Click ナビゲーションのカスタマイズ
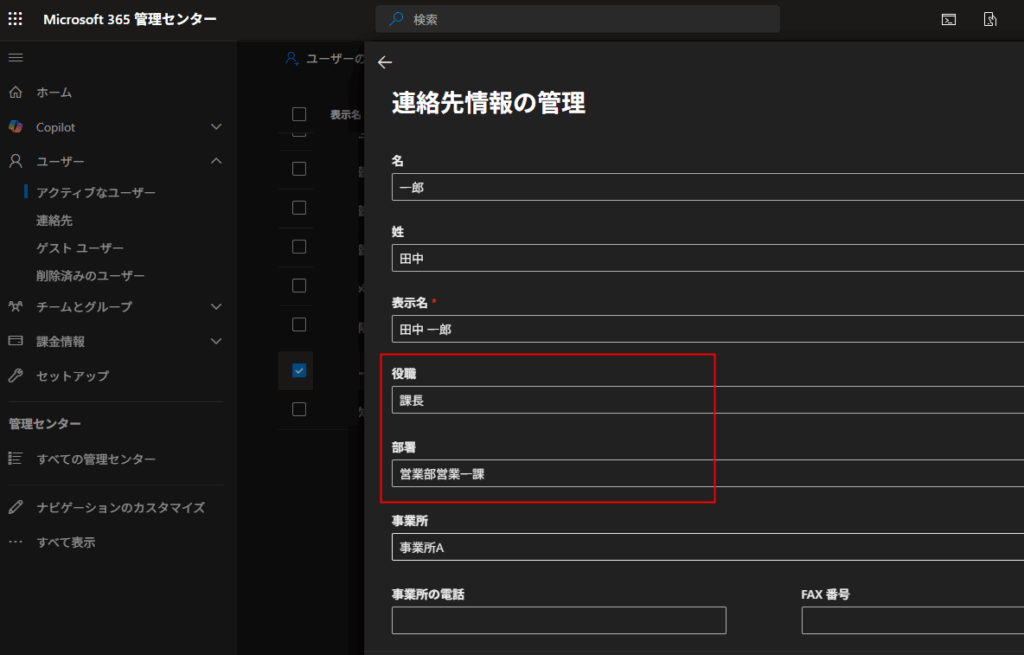Screen dimensions: 1024x655 [x=121, y=507]
